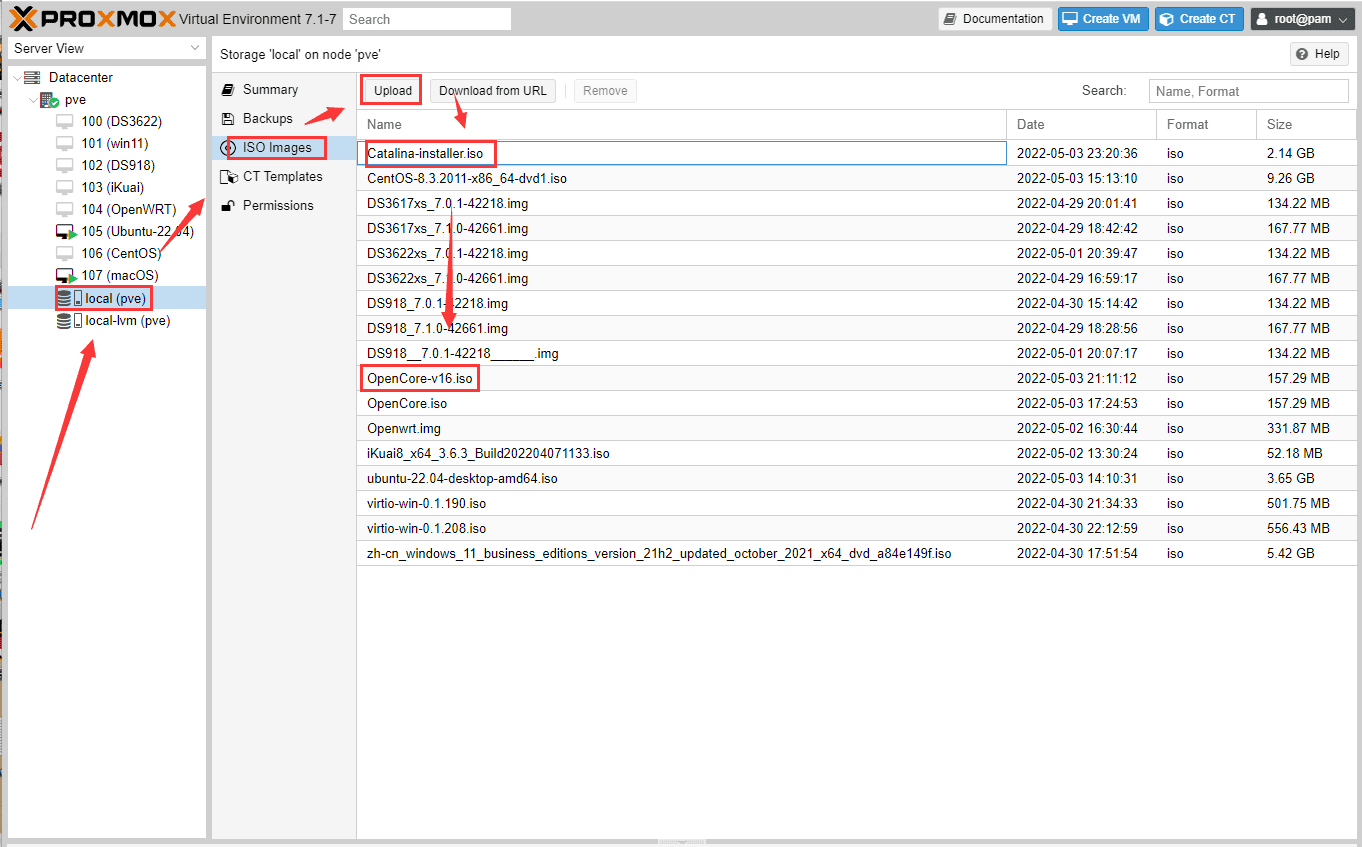Screen dimensions: 1362x847
Task: Select the zh-cn_windows_11 business editions iso row
Action: [856, 553]
